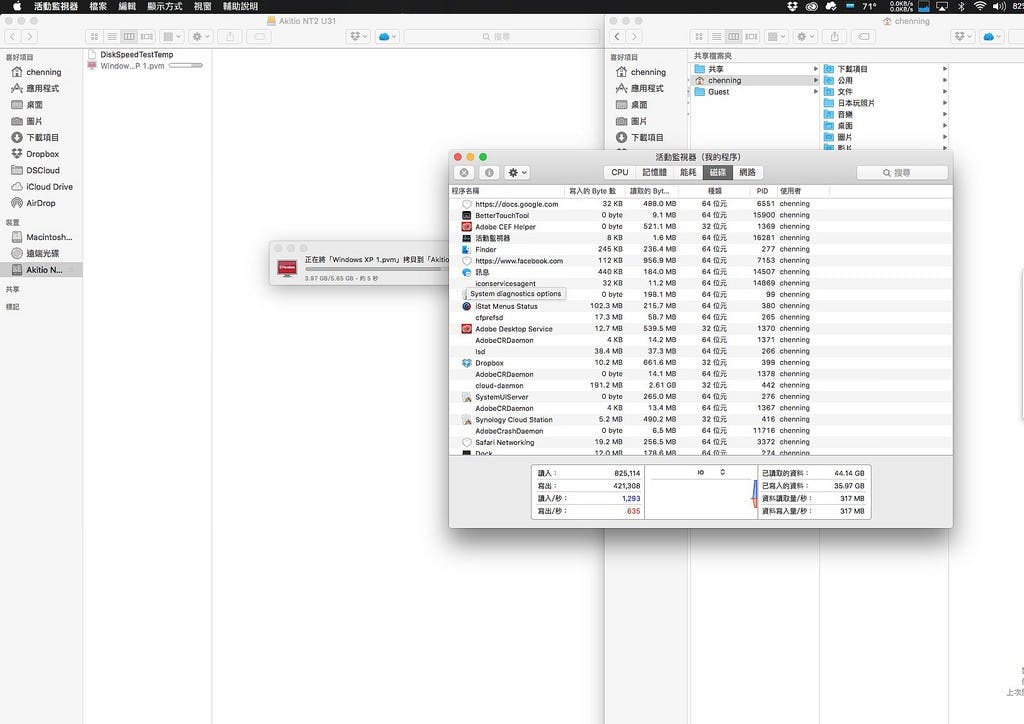
Task: Select the 磁碟 tab
Action: (718, 172)
